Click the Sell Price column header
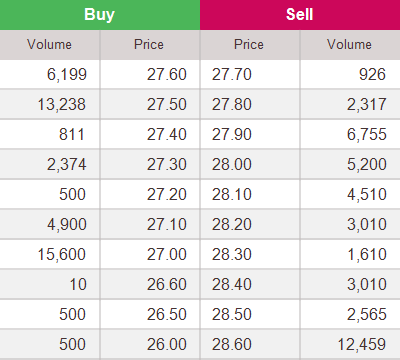The image size is (400, 360). [x=249, y=45]
